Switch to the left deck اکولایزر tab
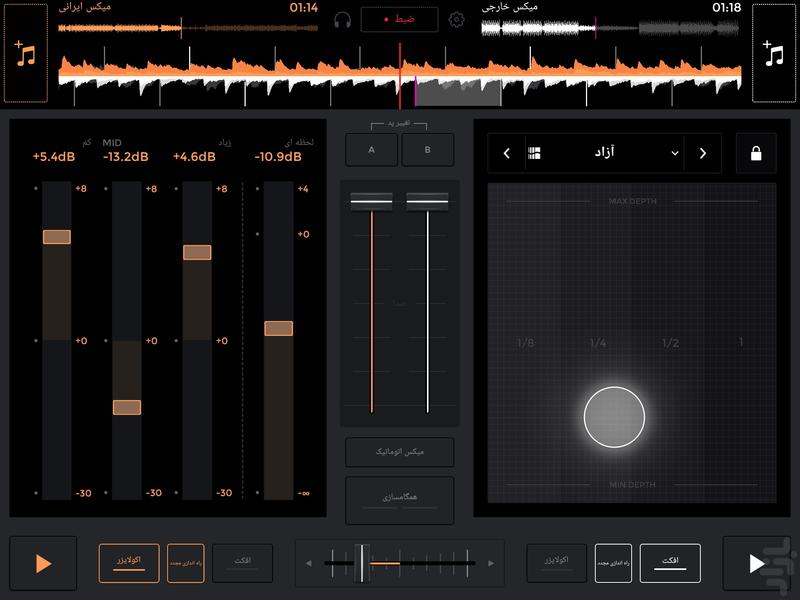This screenshot has width=800, height=600. tap(129, 563)
